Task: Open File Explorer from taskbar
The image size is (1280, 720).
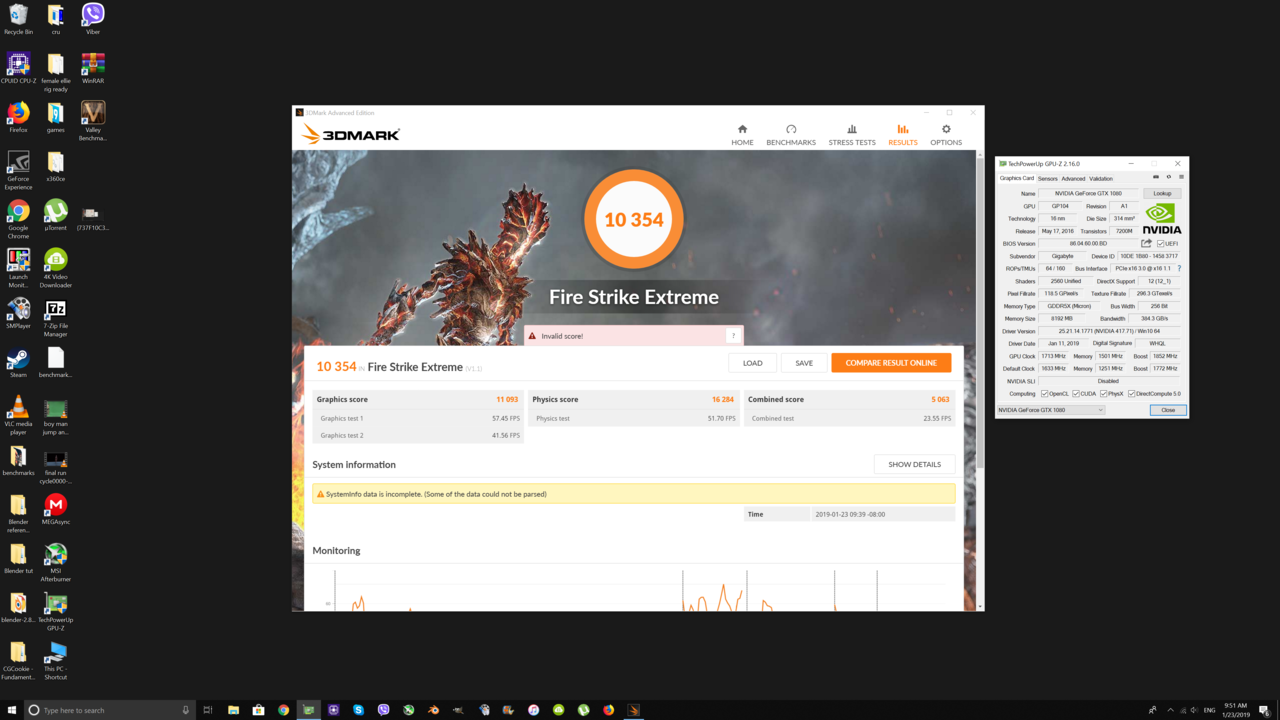Action: tap(233, 710)
